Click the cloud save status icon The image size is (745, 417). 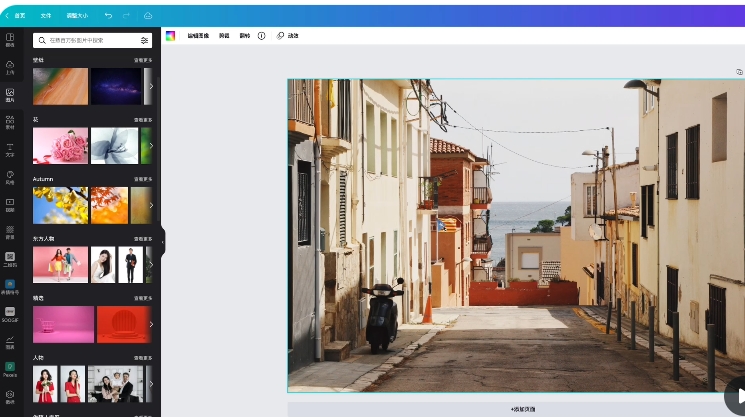(x=148, y=16)
